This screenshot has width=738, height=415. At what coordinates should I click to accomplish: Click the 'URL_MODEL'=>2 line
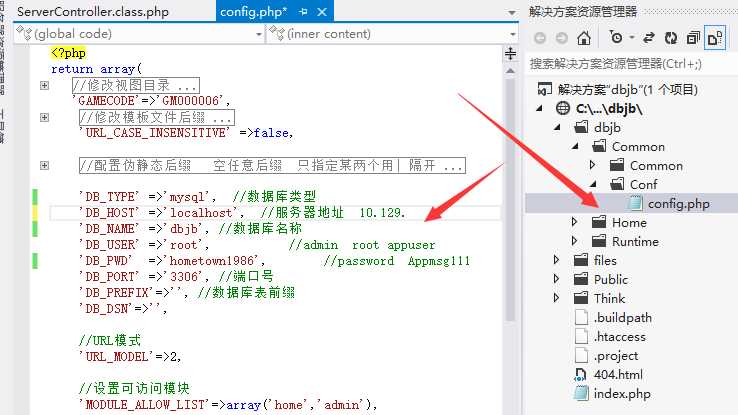[x=129, y=357]
